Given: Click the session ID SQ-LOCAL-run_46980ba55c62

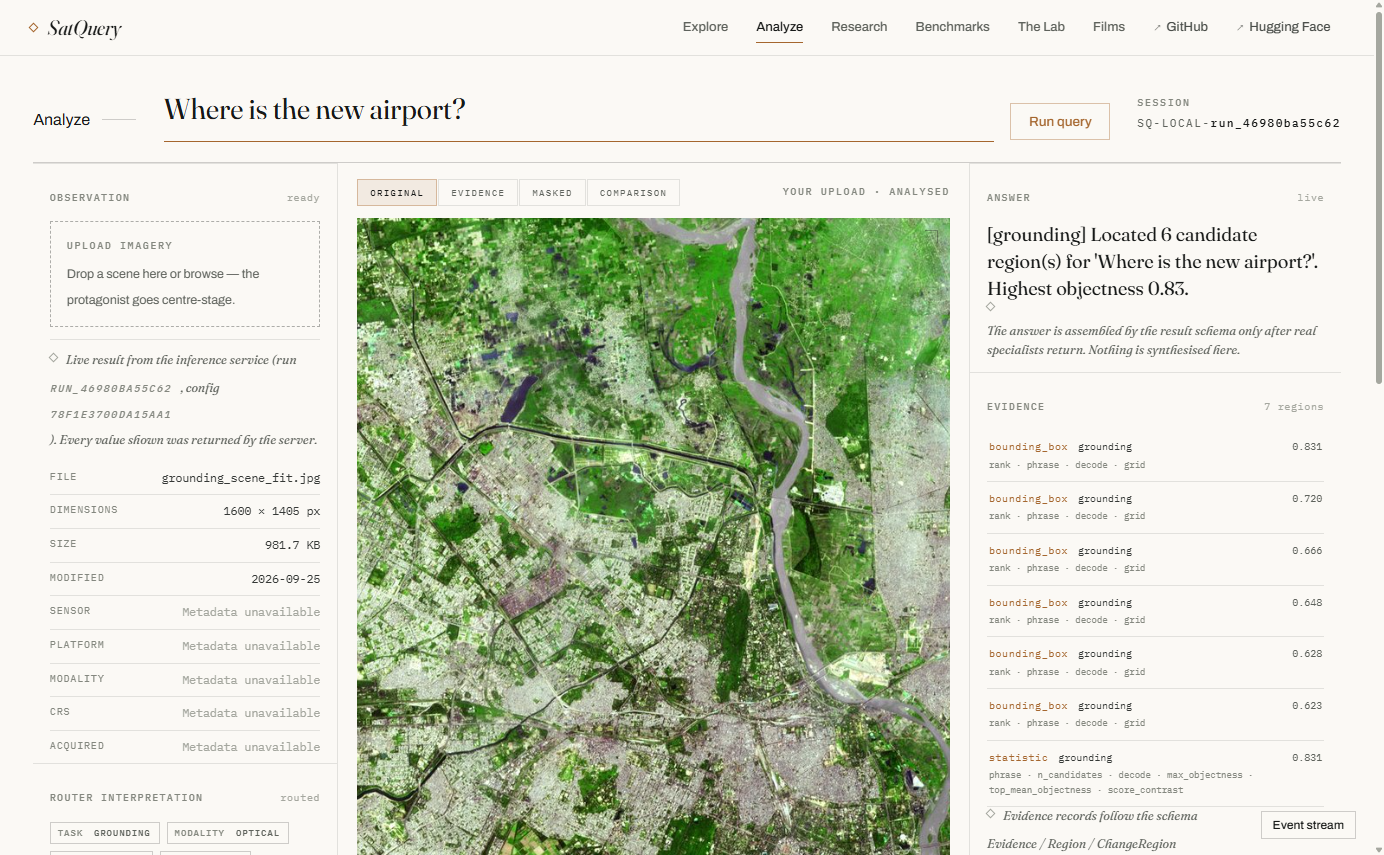Looking at the screenshot, I should coord(1238,124).
